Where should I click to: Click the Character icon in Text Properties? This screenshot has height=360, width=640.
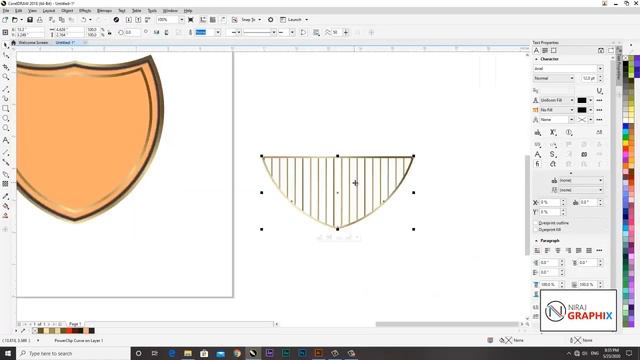coord(536,51)
